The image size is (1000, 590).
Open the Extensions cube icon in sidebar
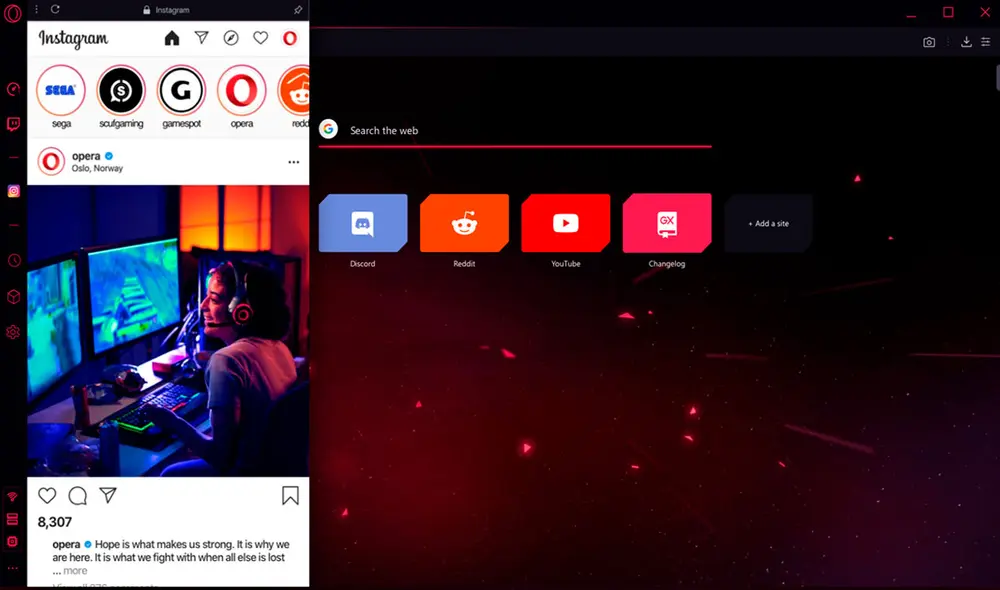pos(13,297)
